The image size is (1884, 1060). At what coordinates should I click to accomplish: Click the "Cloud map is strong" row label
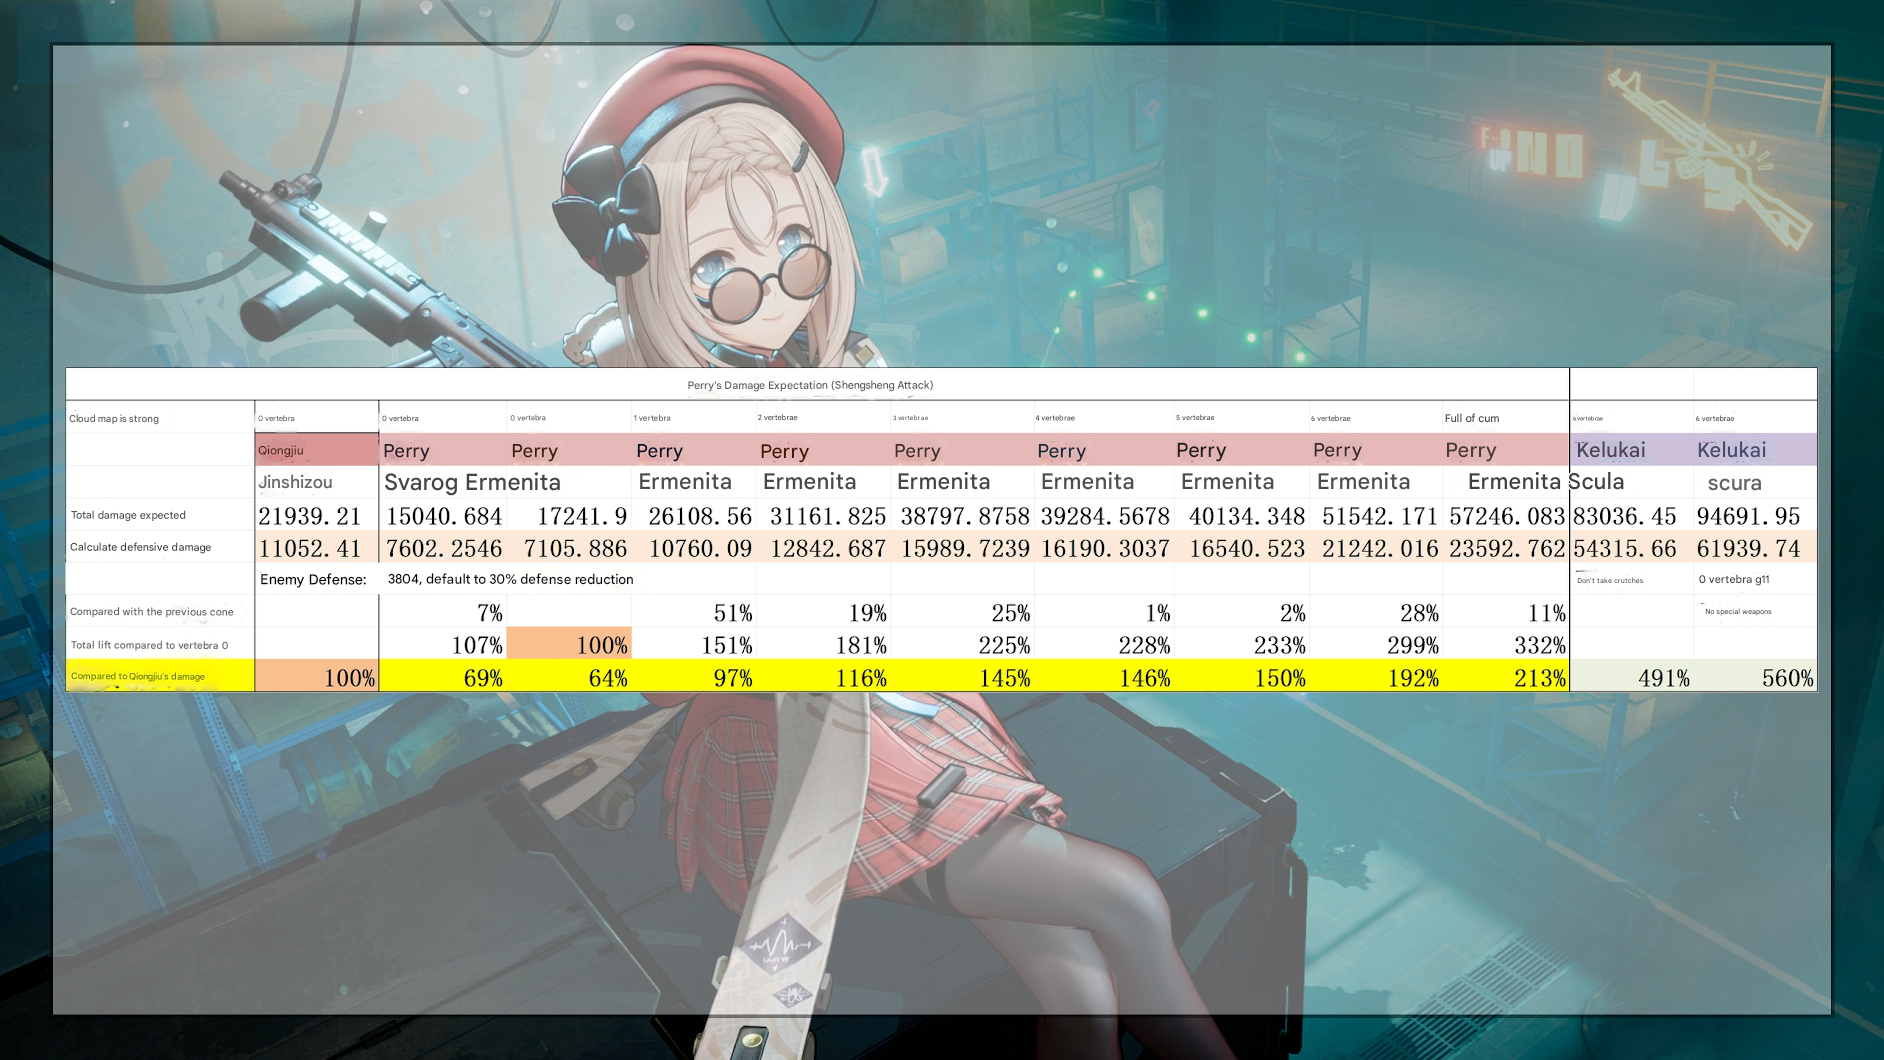pyautogui.click(x=114, y=419)
